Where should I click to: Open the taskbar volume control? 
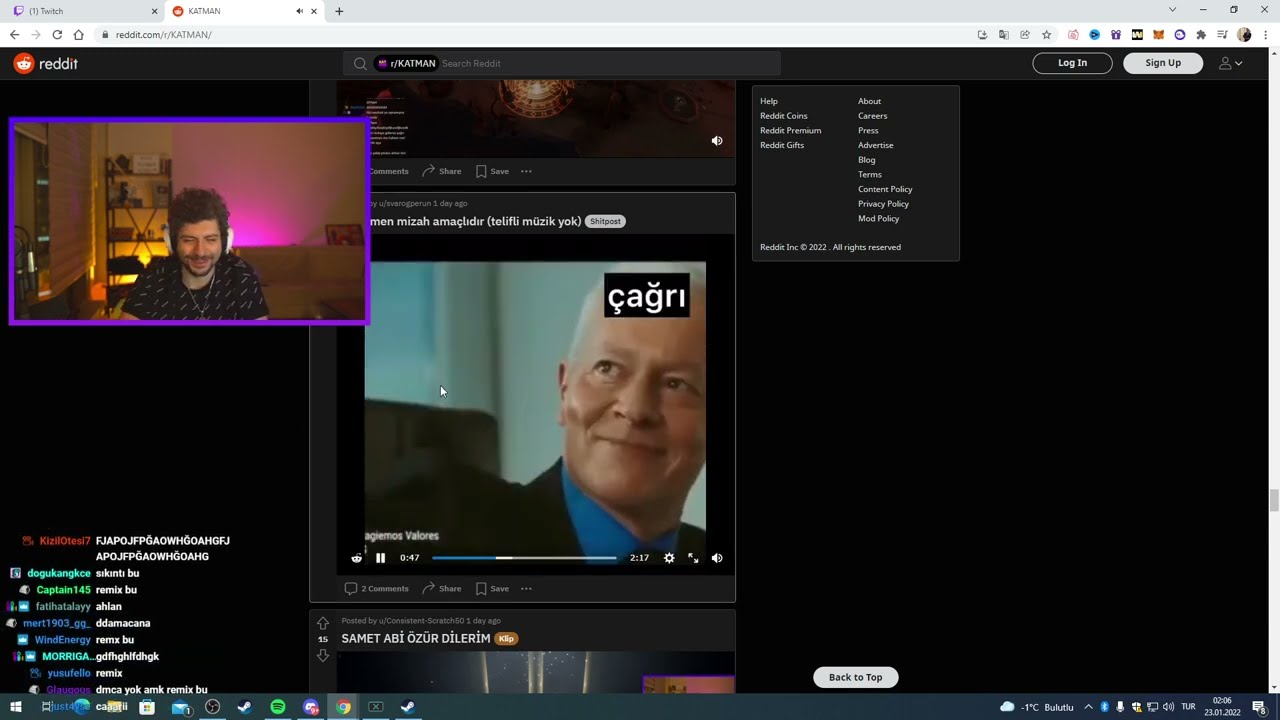(1169, 707)
